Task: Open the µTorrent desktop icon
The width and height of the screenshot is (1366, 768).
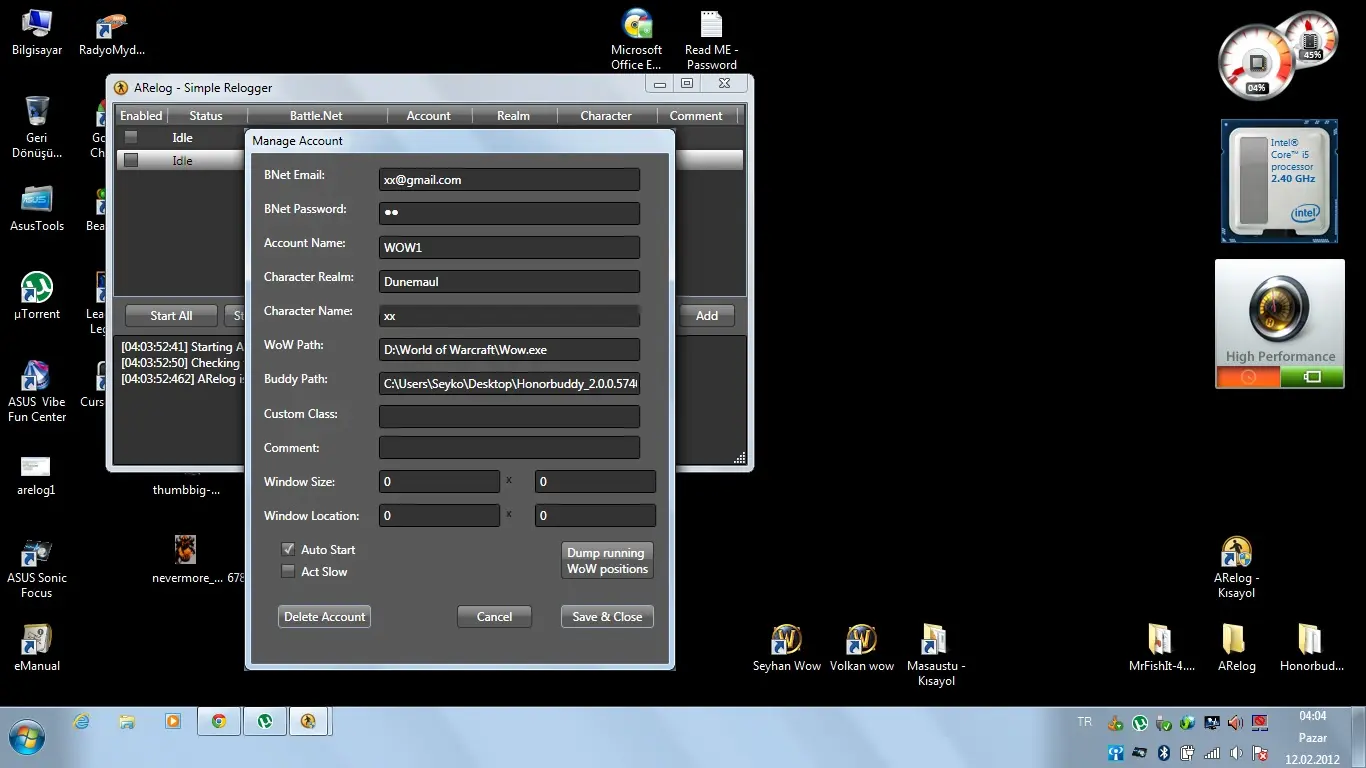Action: point(37,289)
